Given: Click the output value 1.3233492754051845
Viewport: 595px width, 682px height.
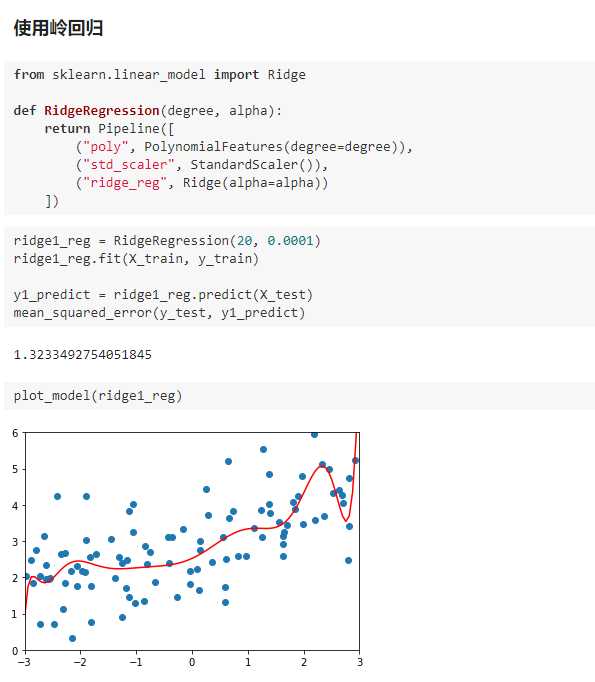Looking at the screenshot, I should [x=83, y=354].
